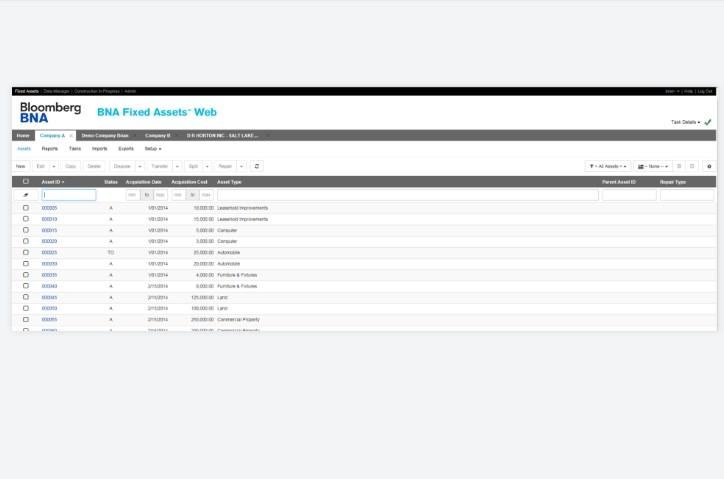Check the 100,000.00 Land row checkbox

tap(26, 308)
